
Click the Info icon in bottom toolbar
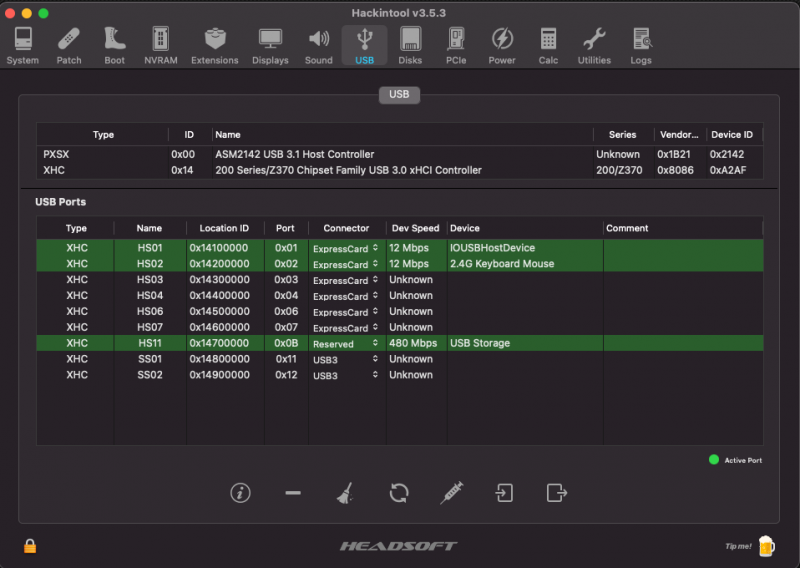pyautogui.click(x=240, y=492)
